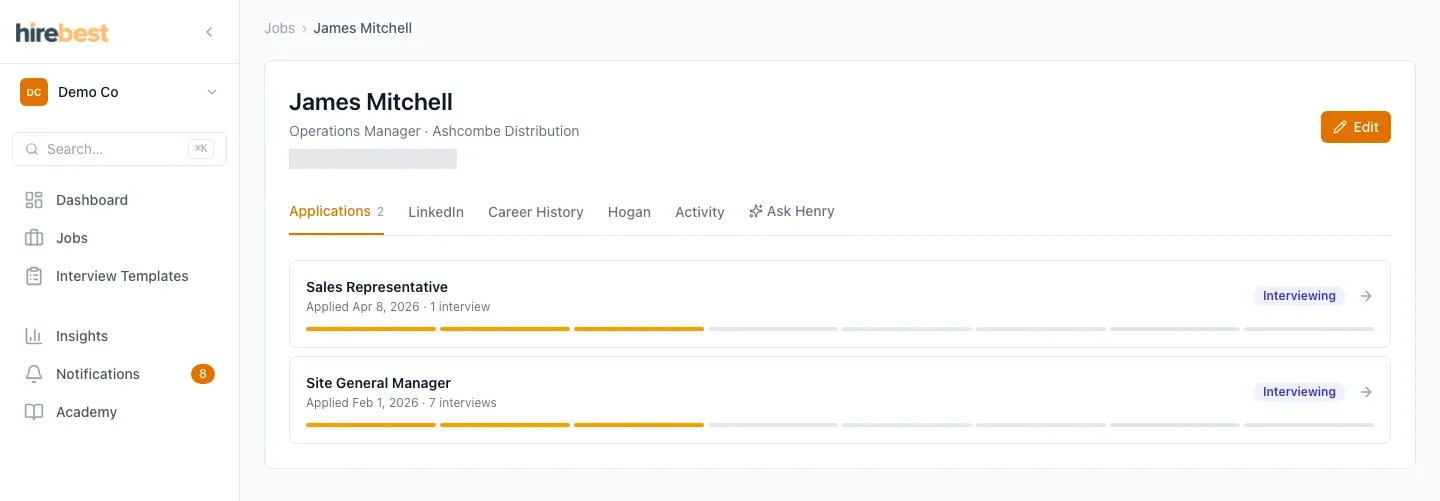Click Site General Manager stage progress bar

pyautogui.click(x=840, y=424)
